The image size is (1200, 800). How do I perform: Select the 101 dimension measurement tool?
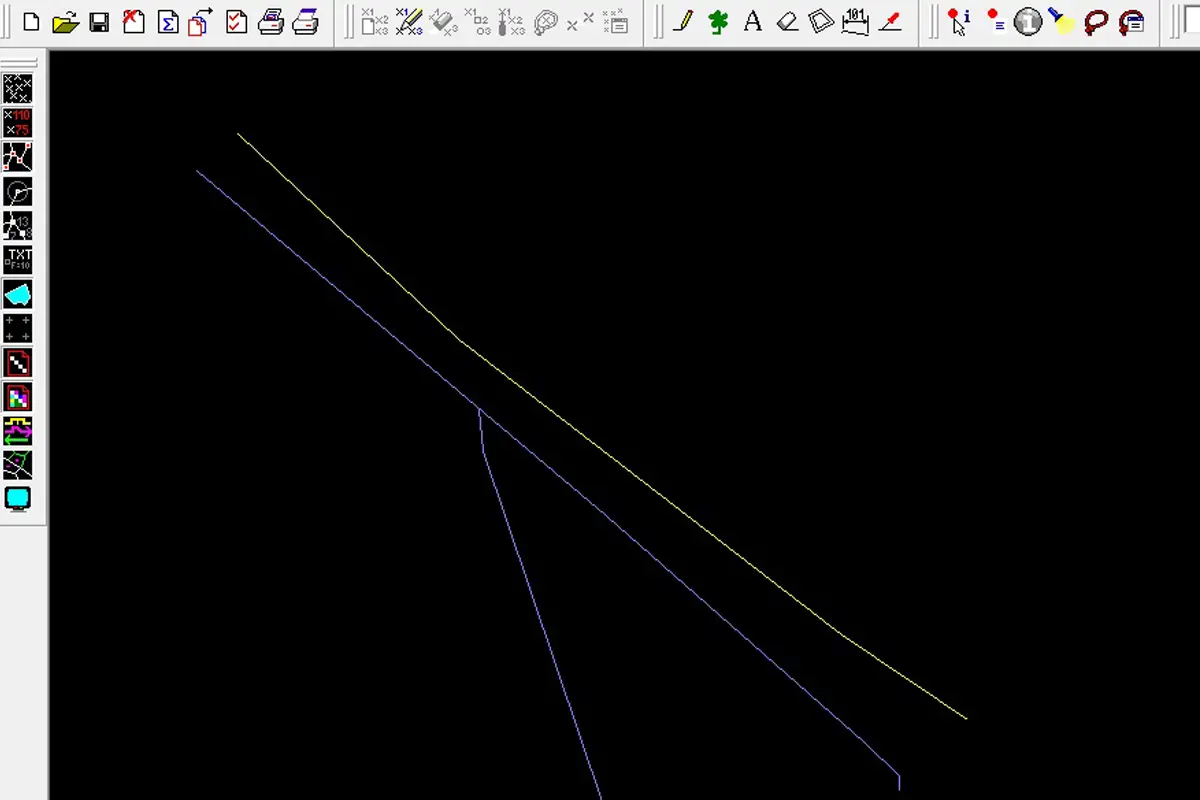coord(855,21)
